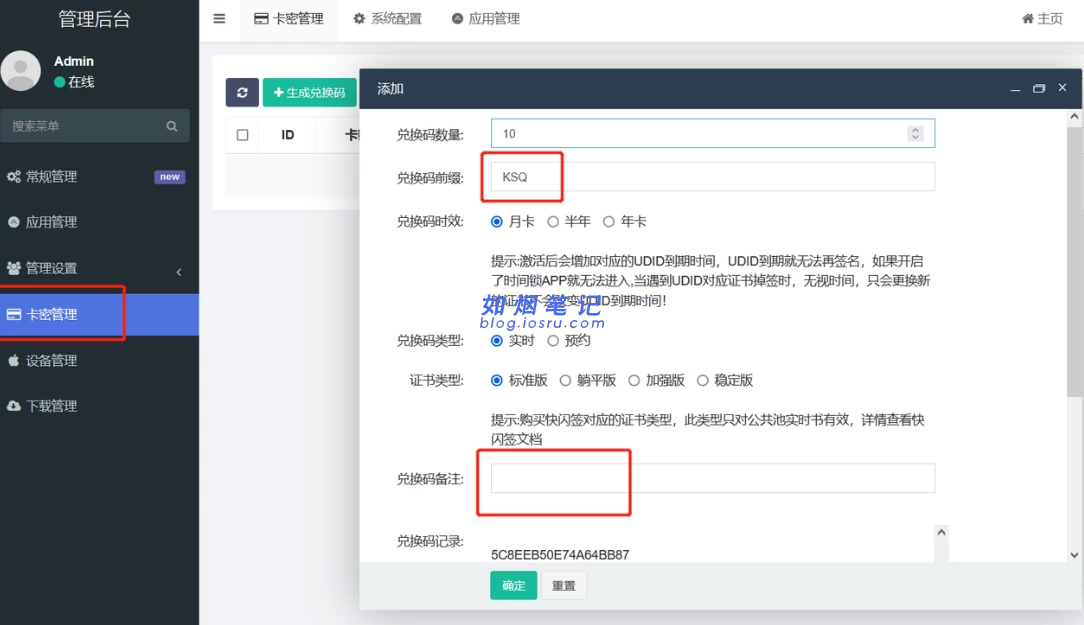
Task: Switch to the 系统配置 top tab
Action: tap(387, 19)
